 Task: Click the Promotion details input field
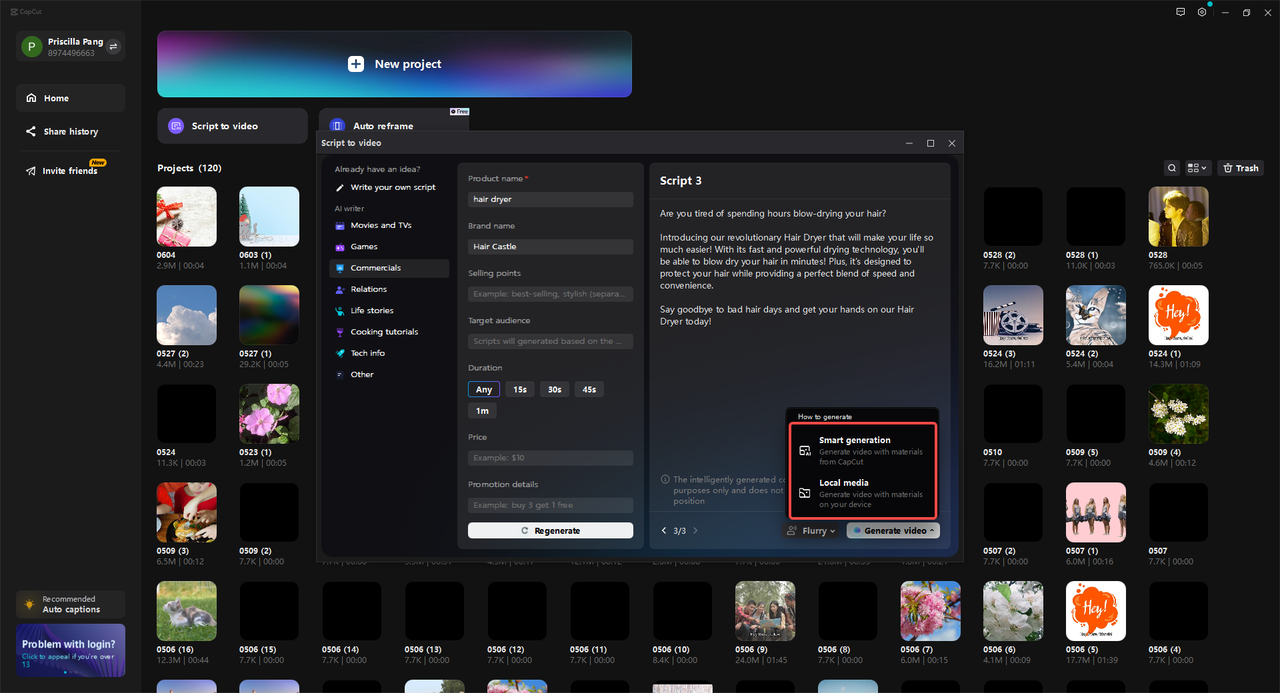(x=550, y=505)
